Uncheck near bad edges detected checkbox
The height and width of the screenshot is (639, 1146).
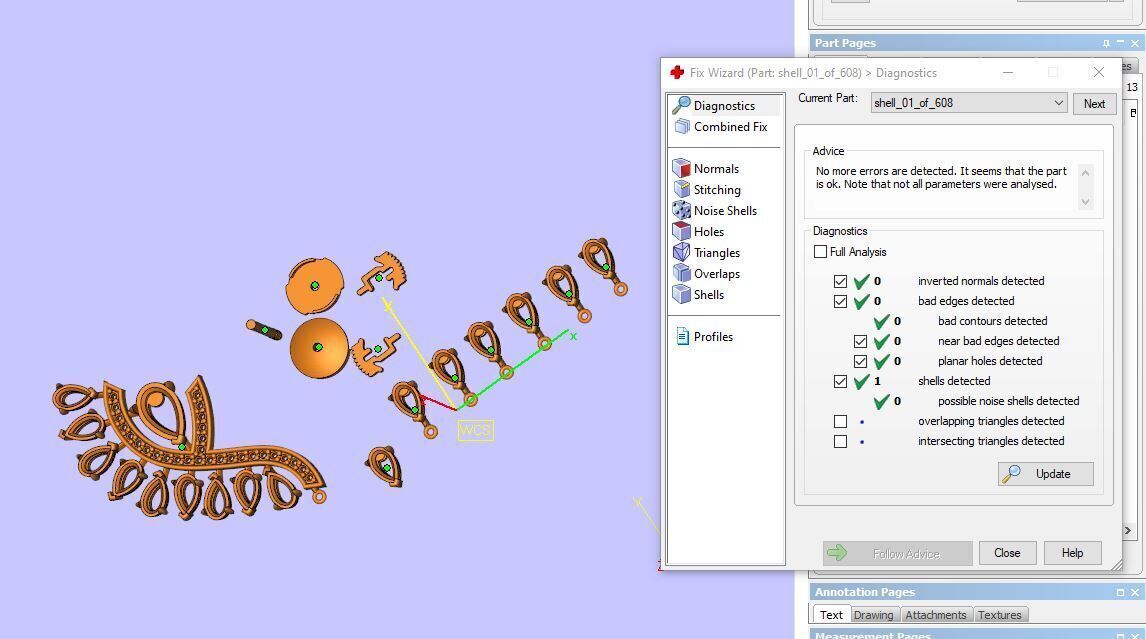[860, 341]
